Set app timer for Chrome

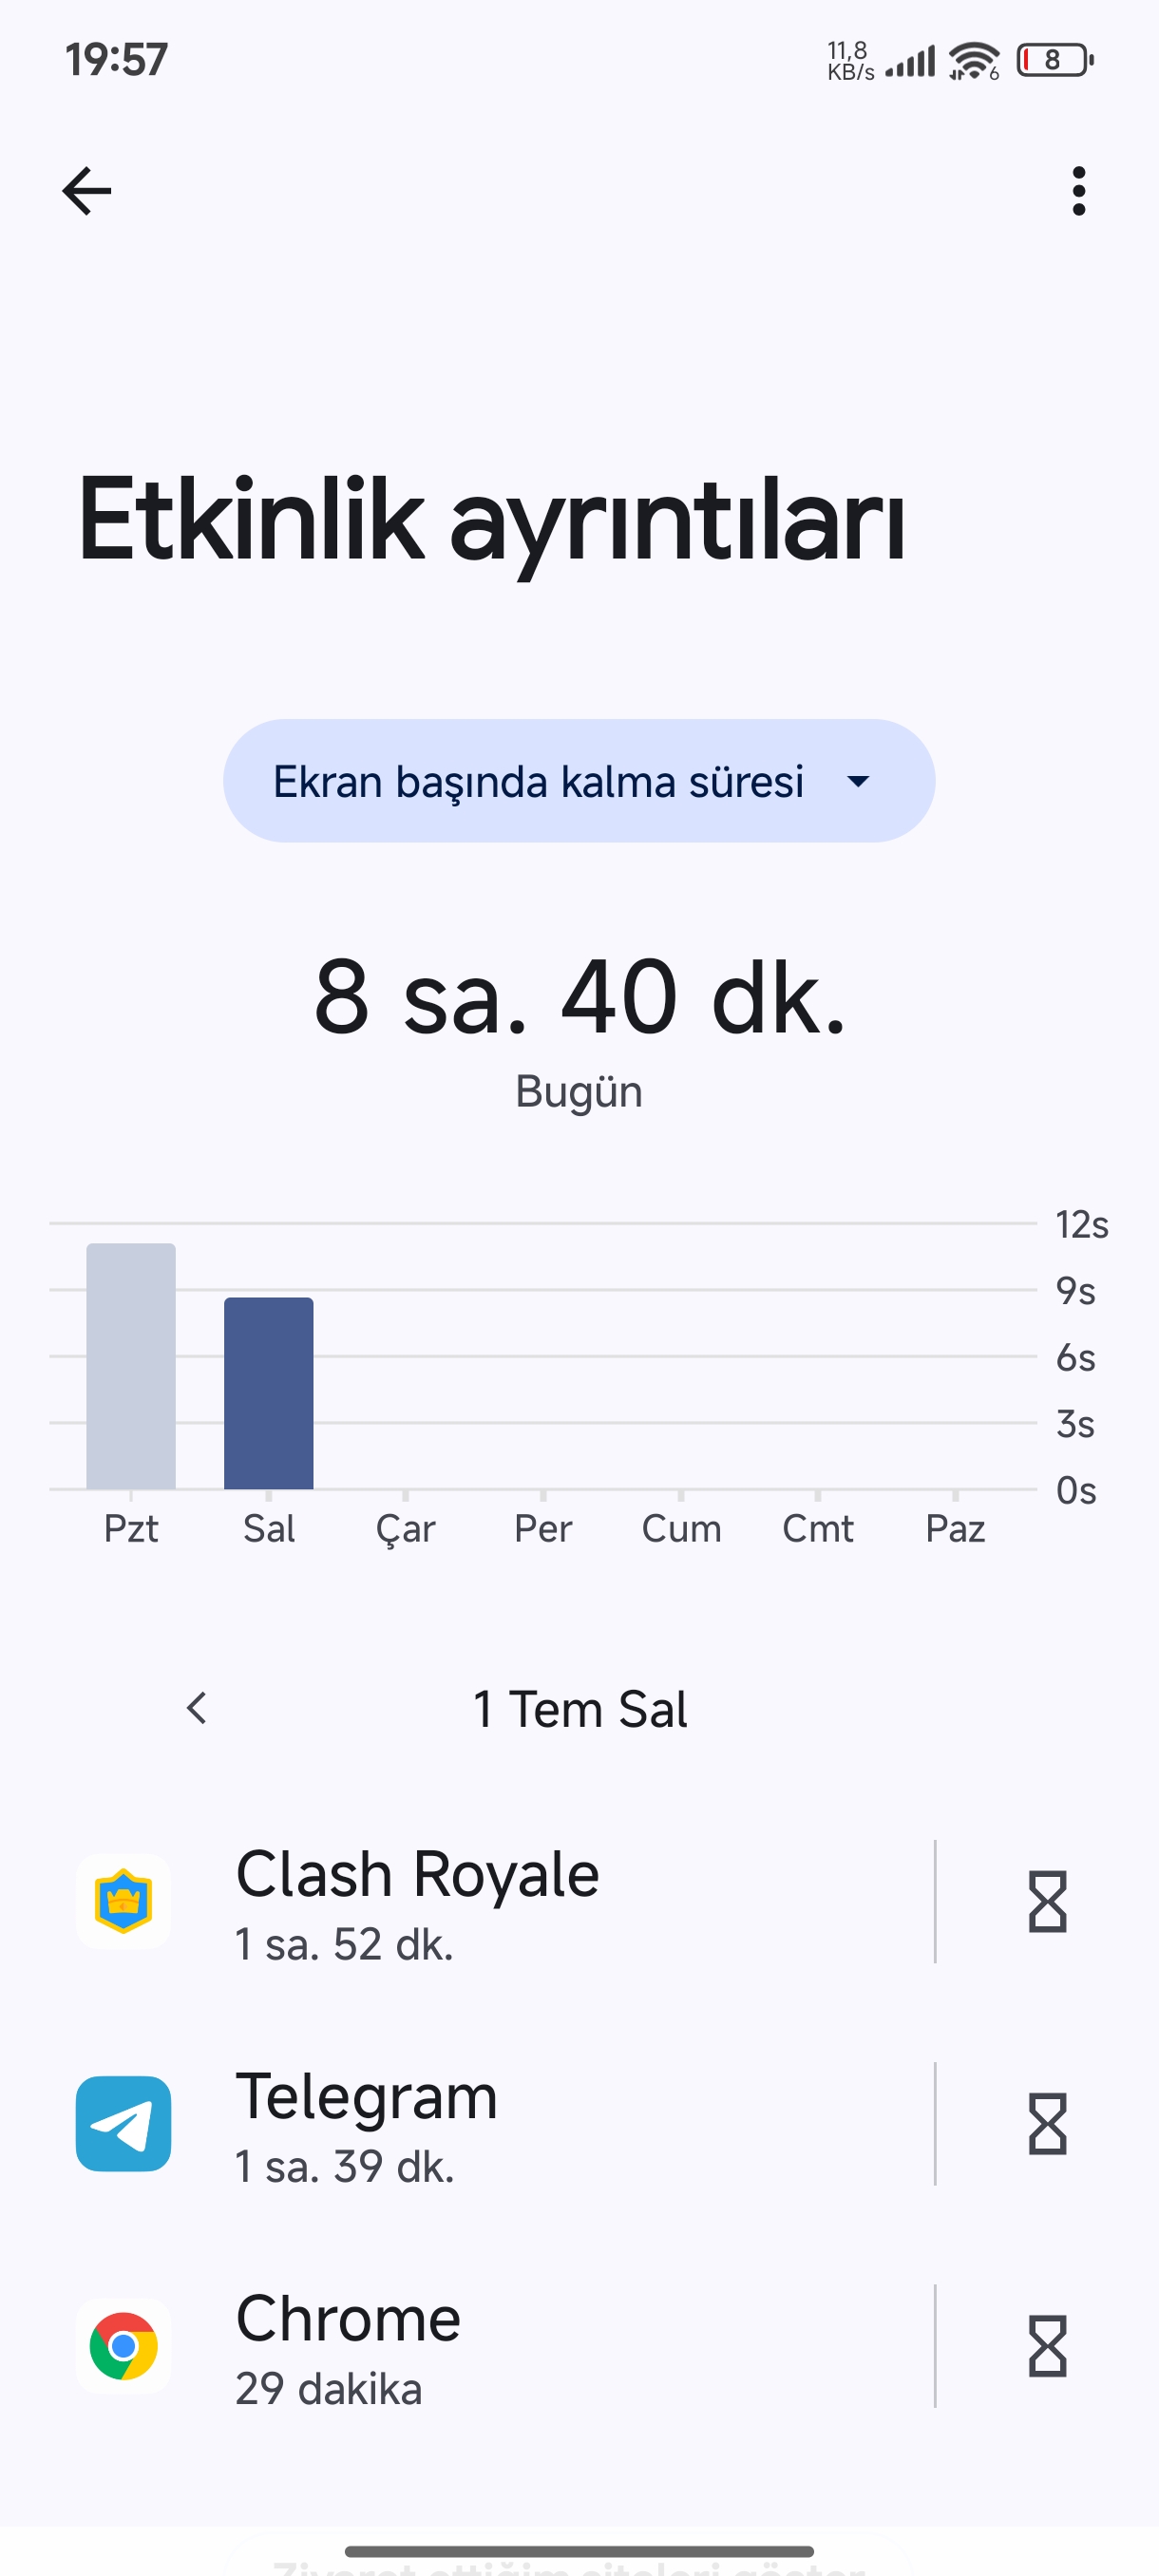[1047, 2345]
